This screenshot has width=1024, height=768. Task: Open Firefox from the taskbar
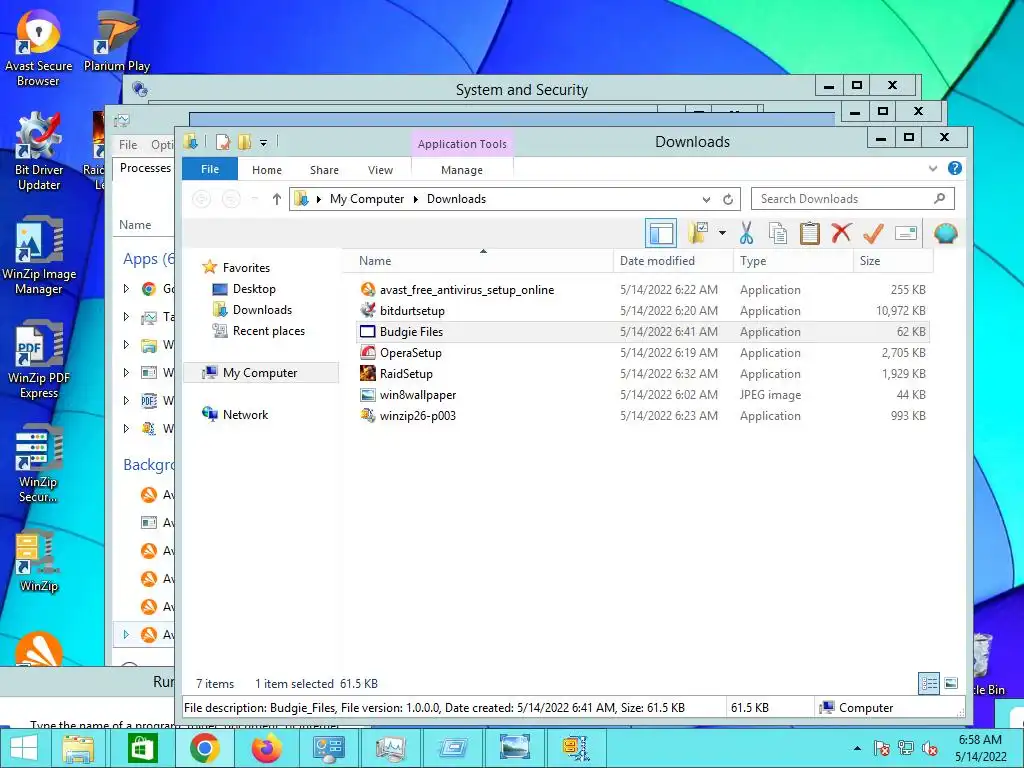pyautogui.click(x=267, y=748)
